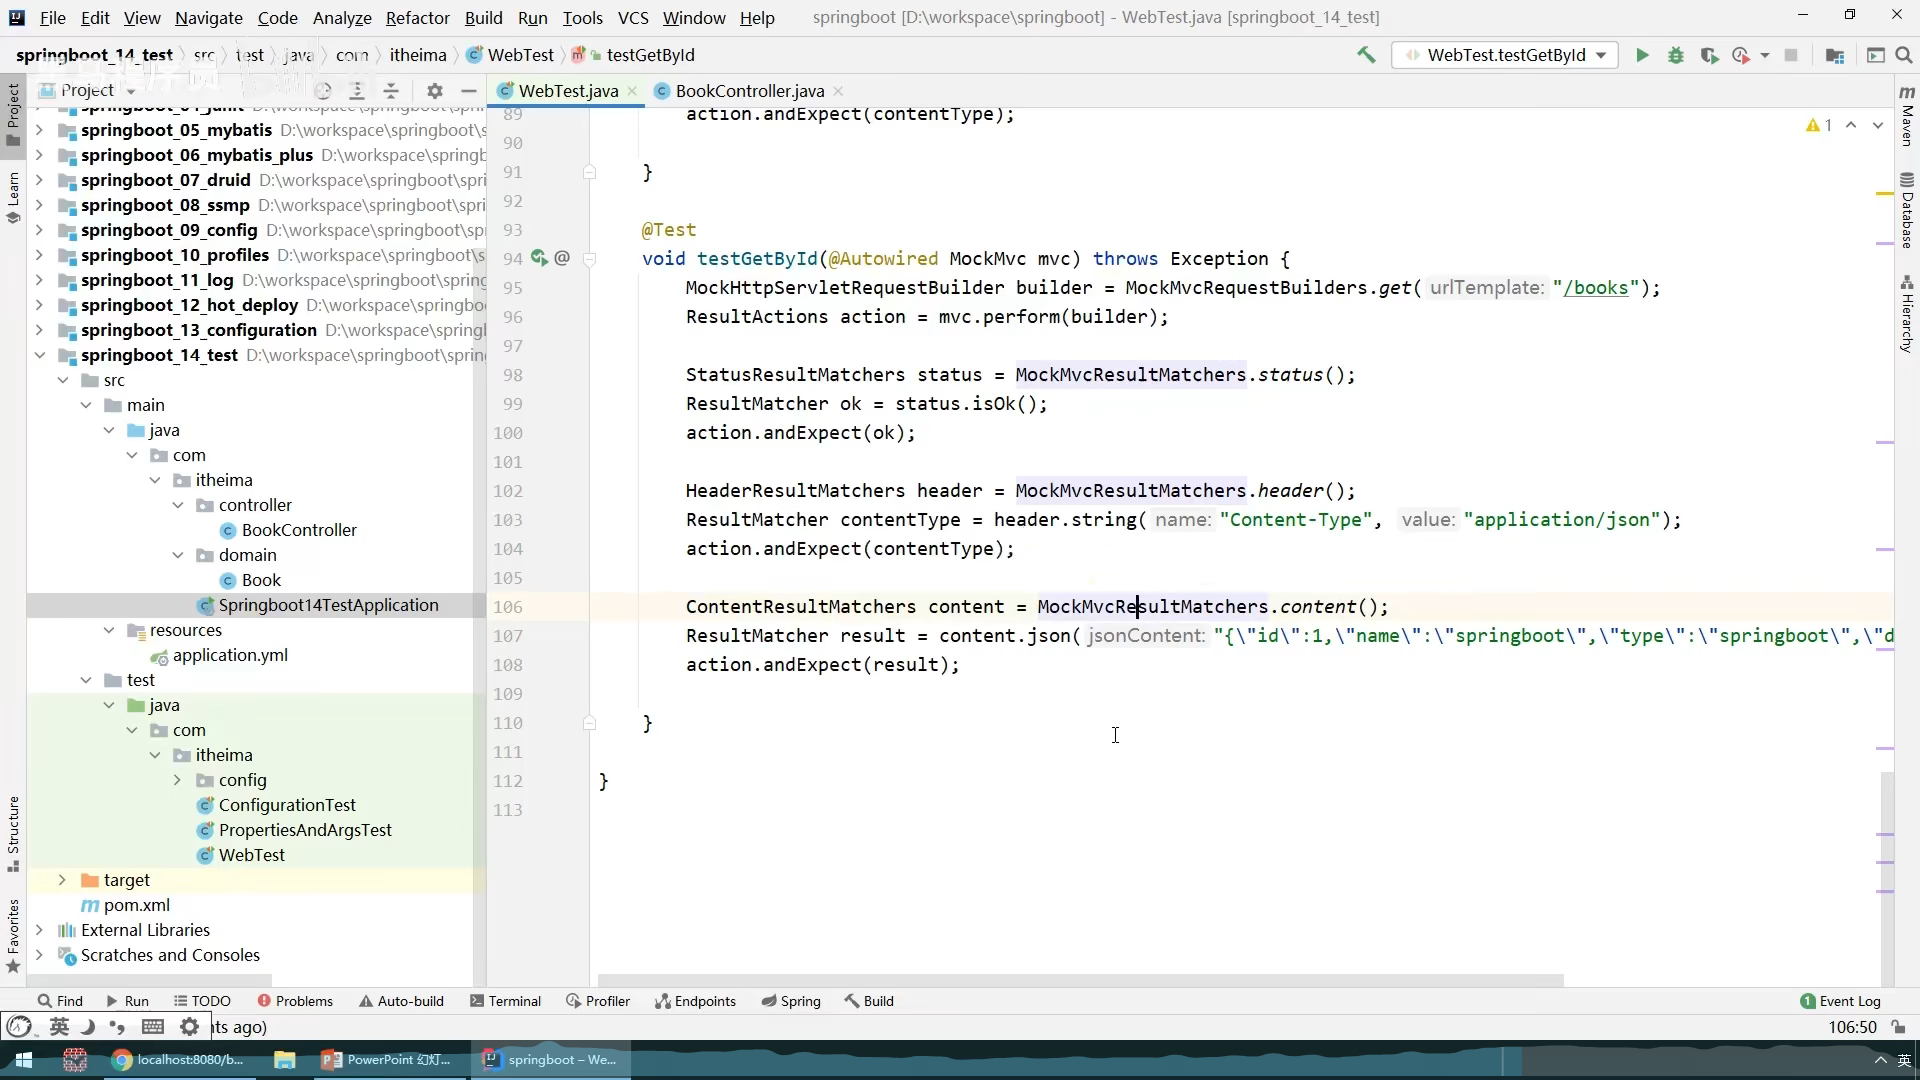Open Project Structure folder icon
The height and width of the screenshot is (1080, 1920).
pyautogui.click(x=1834, y=55)
